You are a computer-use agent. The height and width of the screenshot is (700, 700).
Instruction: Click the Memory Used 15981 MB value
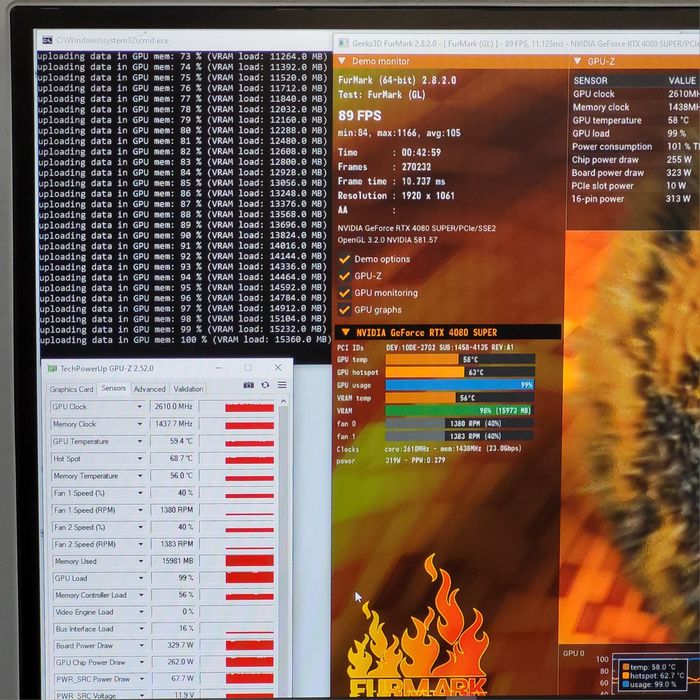pyautogui.click(x=174, y=561)
